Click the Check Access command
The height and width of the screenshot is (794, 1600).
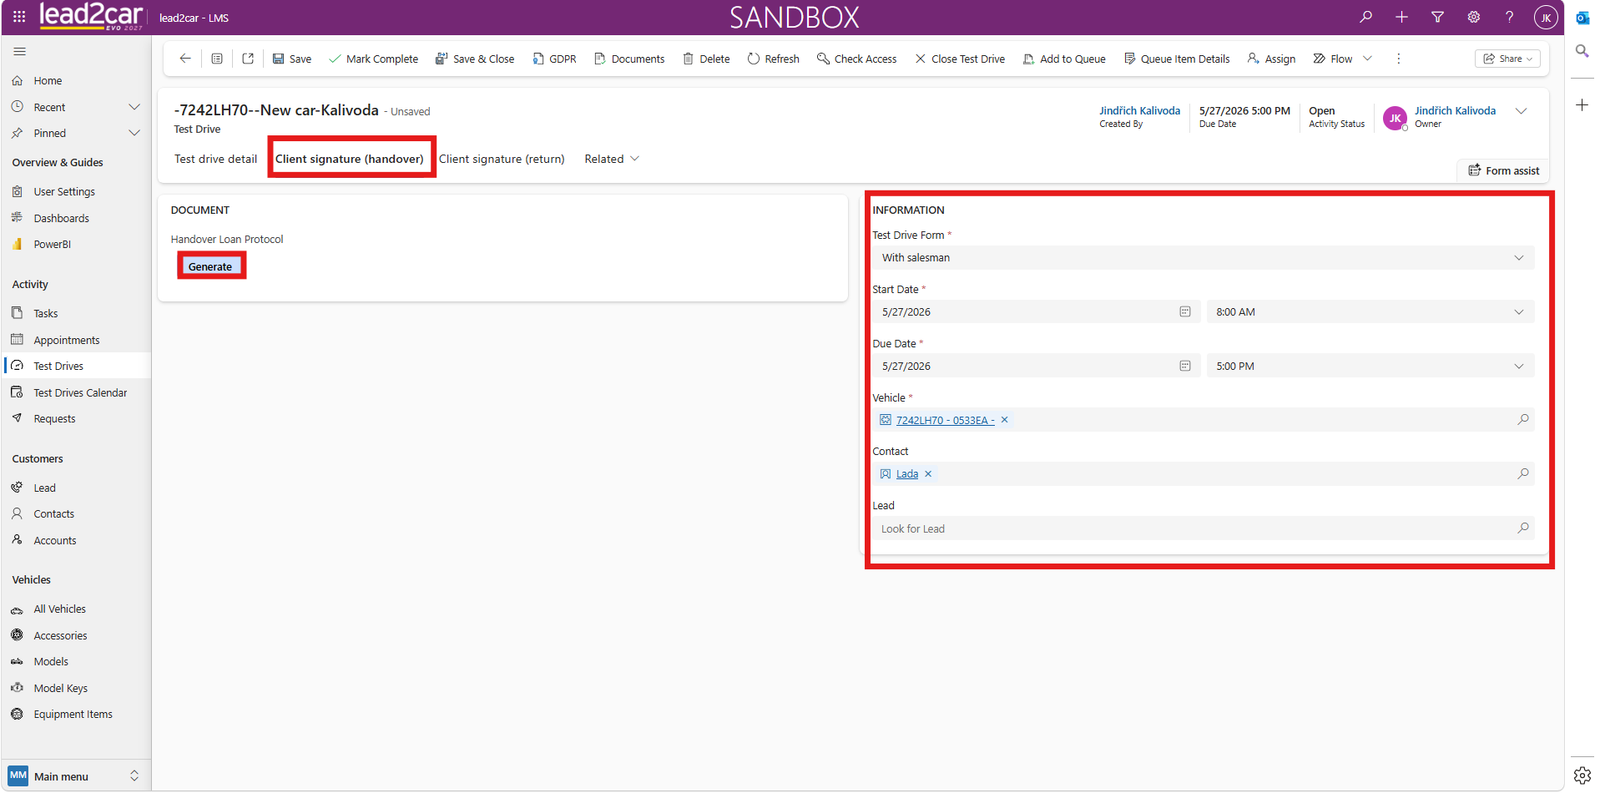(x=857, y=59)
